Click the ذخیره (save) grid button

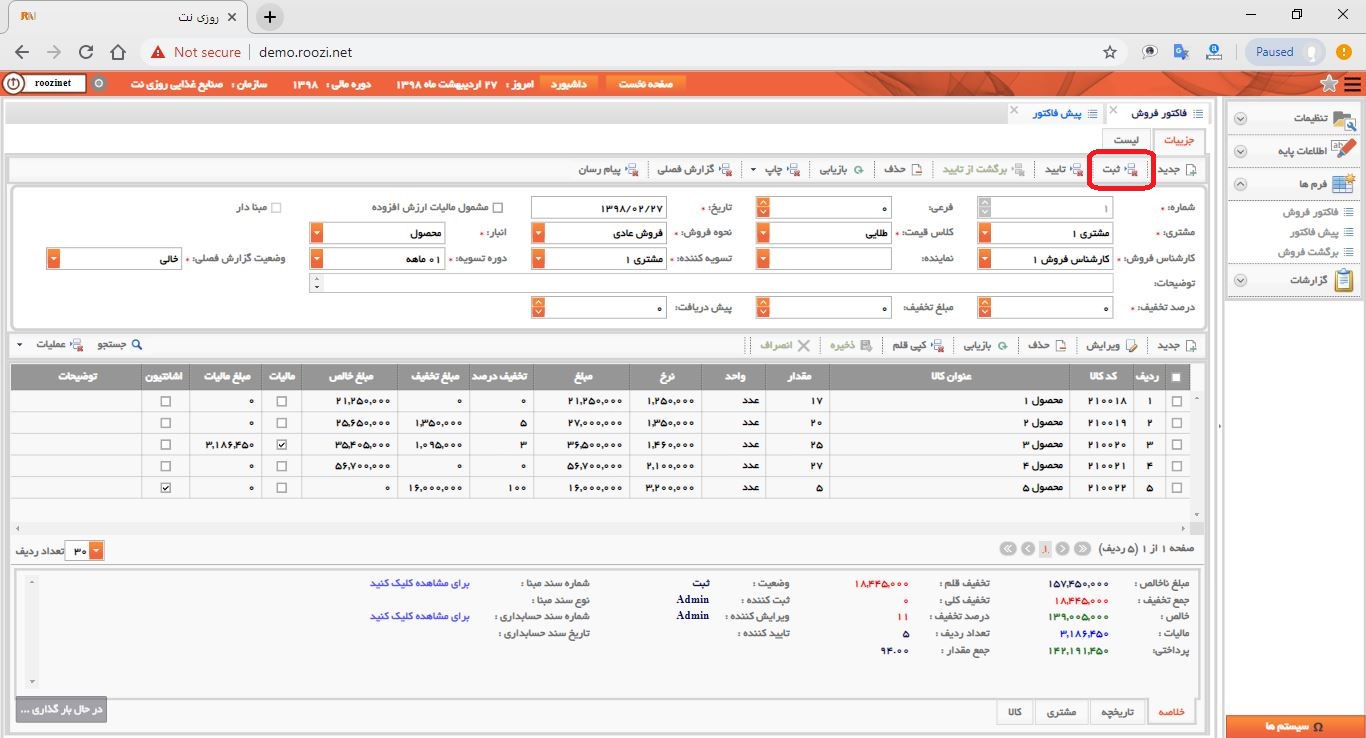tap(850, 345)
